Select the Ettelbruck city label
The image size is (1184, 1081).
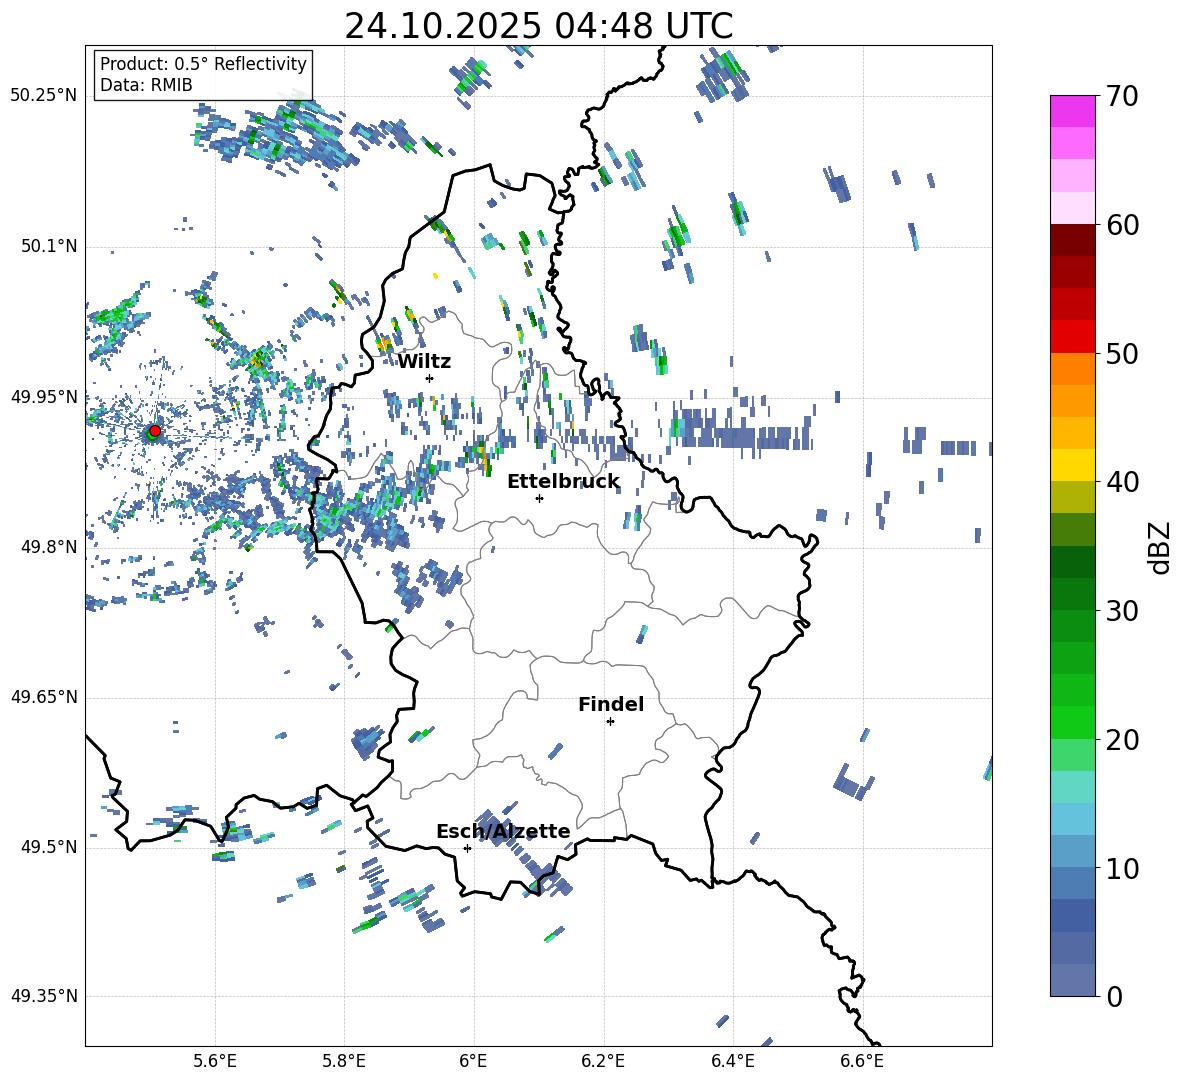(563, 482)
